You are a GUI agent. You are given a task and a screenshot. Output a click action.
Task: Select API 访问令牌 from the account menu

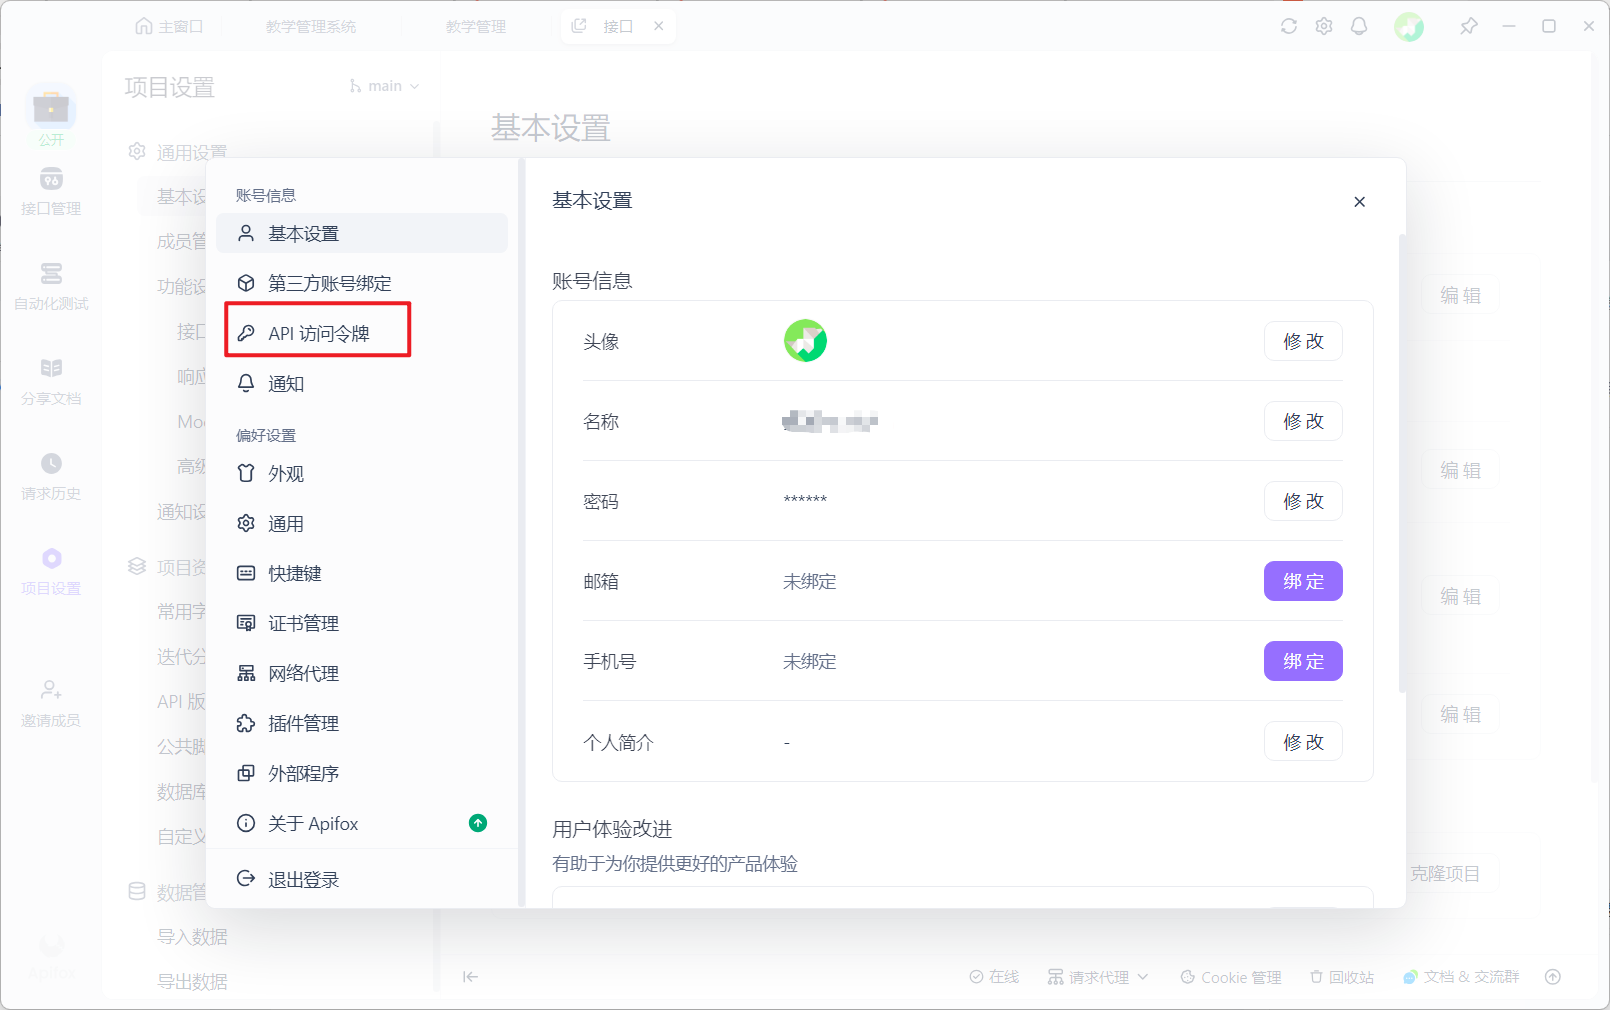coord(317,332)
